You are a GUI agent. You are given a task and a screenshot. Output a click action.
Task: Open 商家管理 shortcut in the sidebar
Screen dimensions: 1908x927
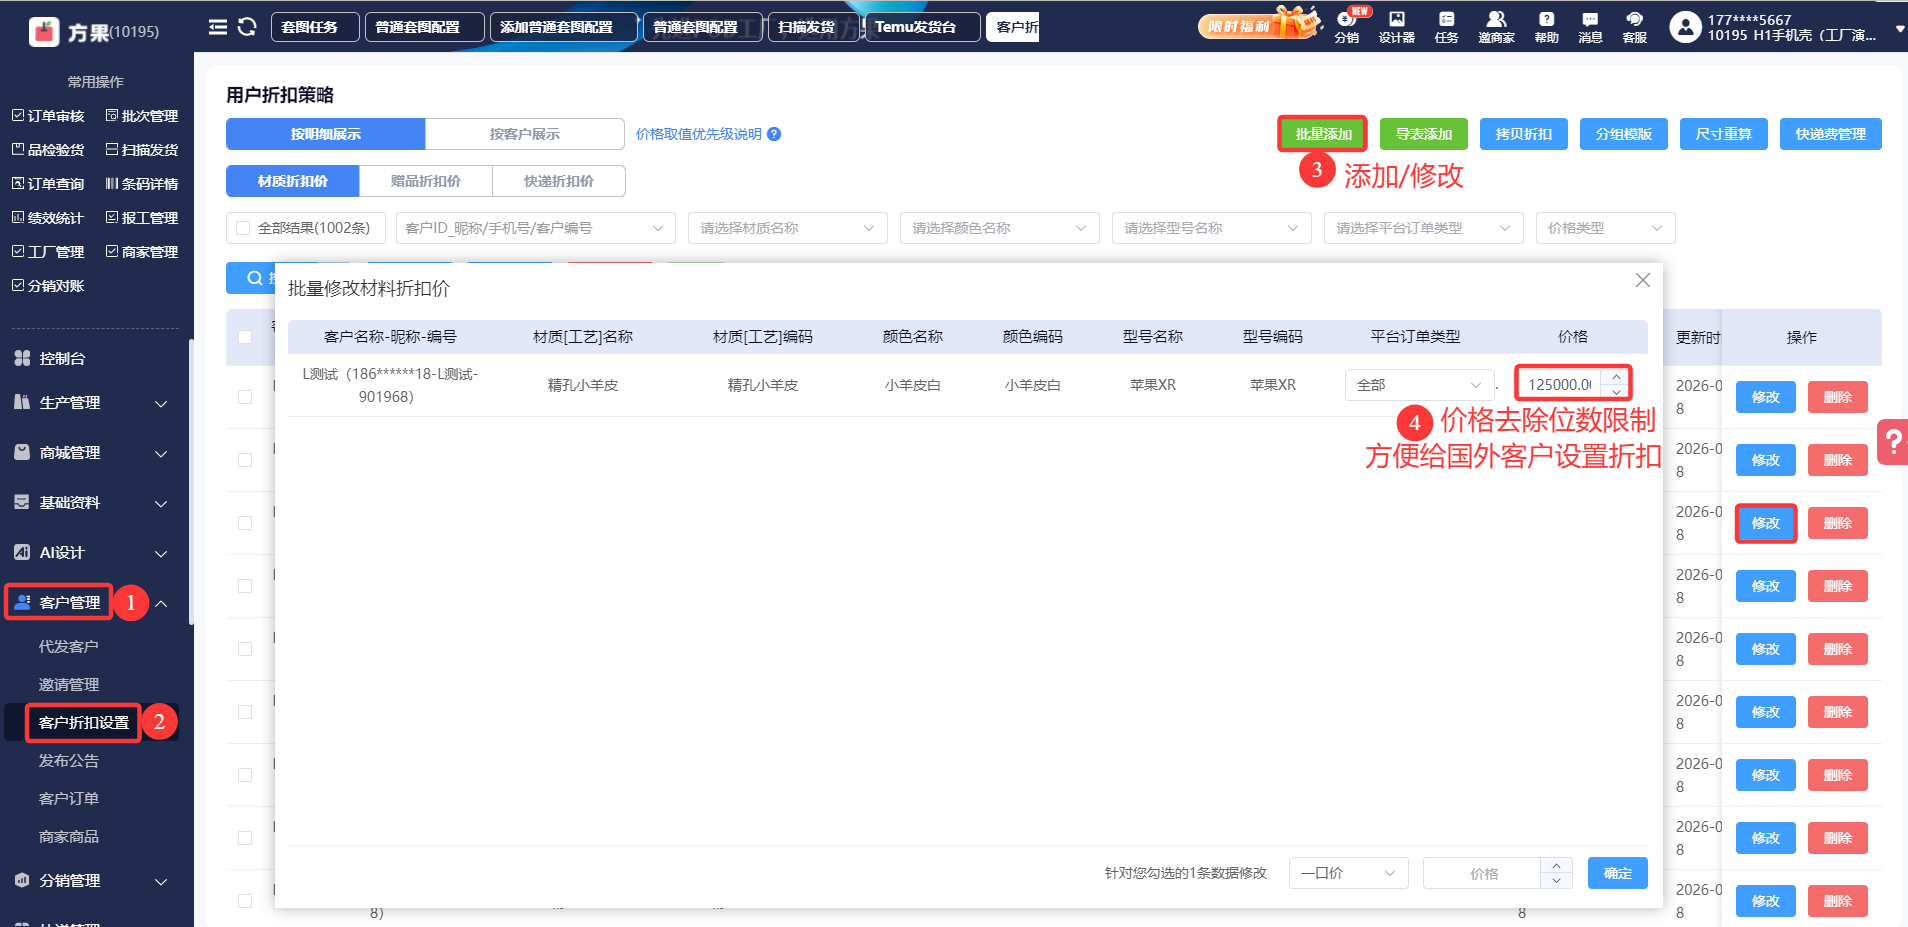[x=142, y=252]
